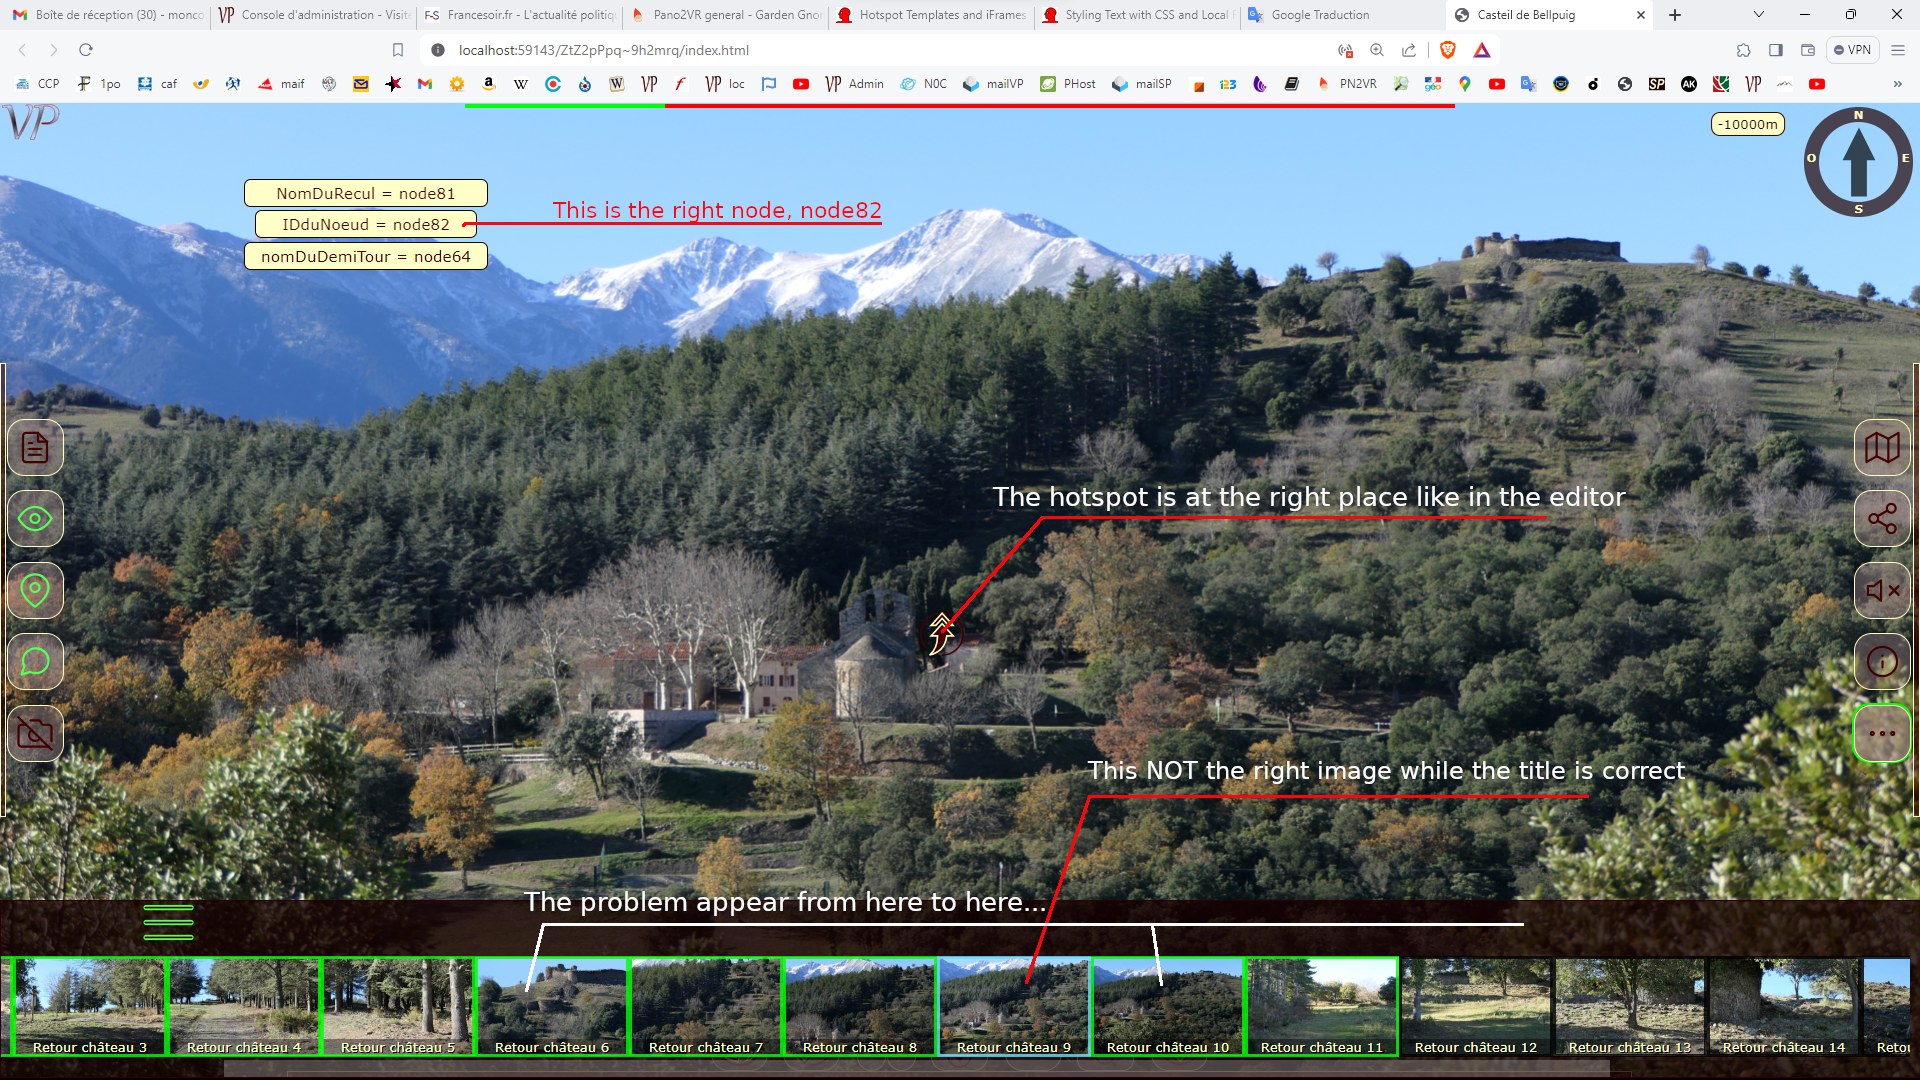The height and width of the screenshot is (1080, 1920).
Task: Toggle the eye/visibility icon on left sidebar
Action: point(34,518)
